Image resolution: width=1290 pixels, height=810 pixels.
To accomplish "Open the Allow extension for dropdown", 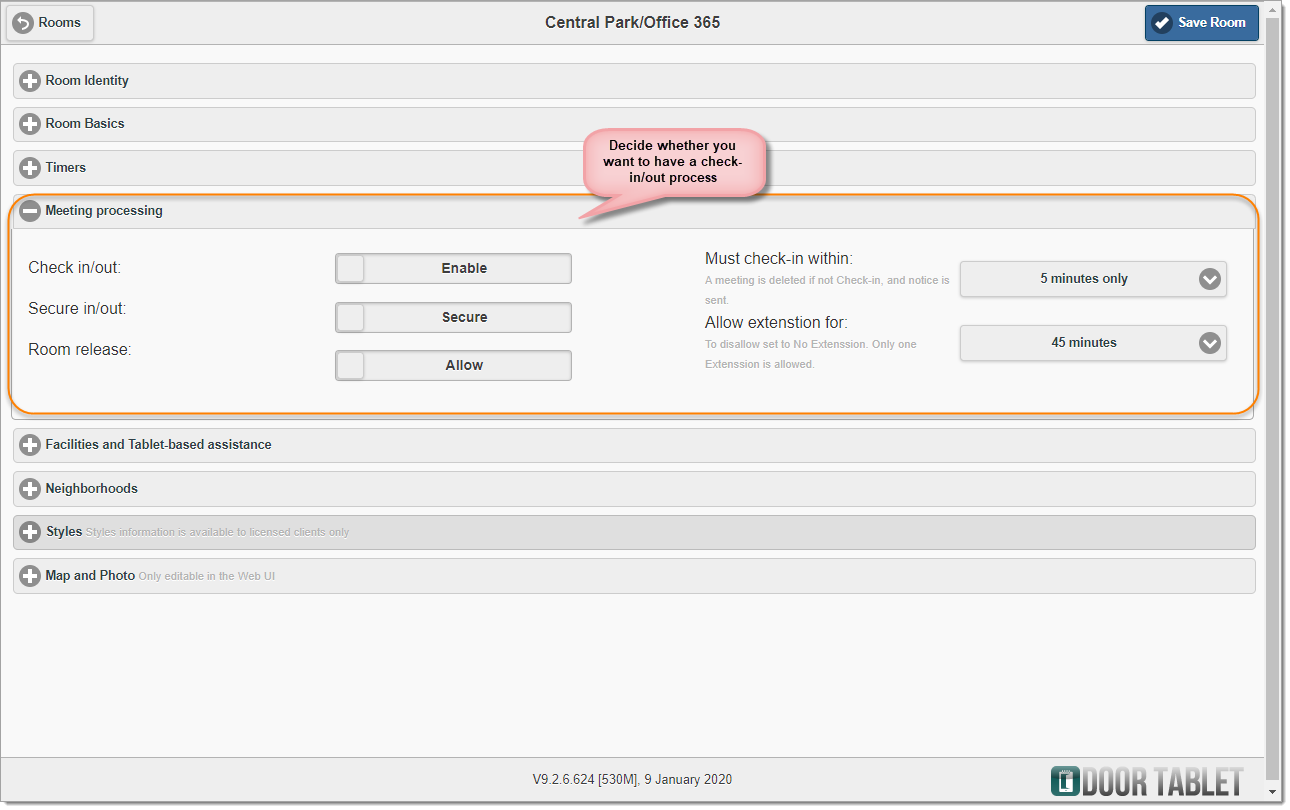I will (1093, 343).
